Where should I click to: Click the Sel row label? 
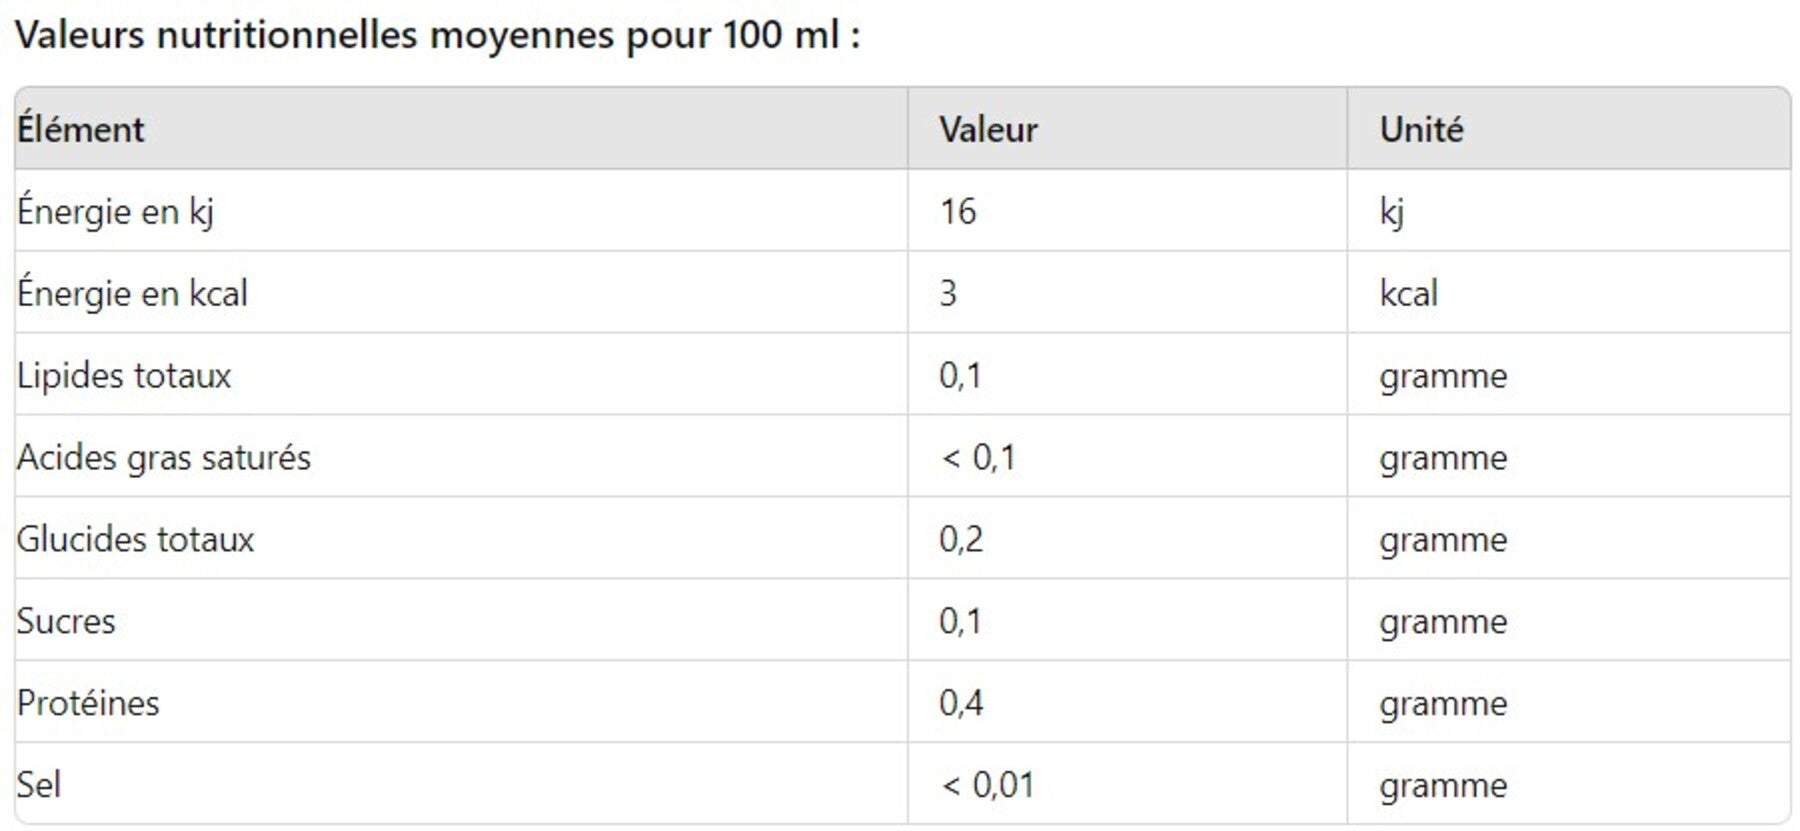39,785
